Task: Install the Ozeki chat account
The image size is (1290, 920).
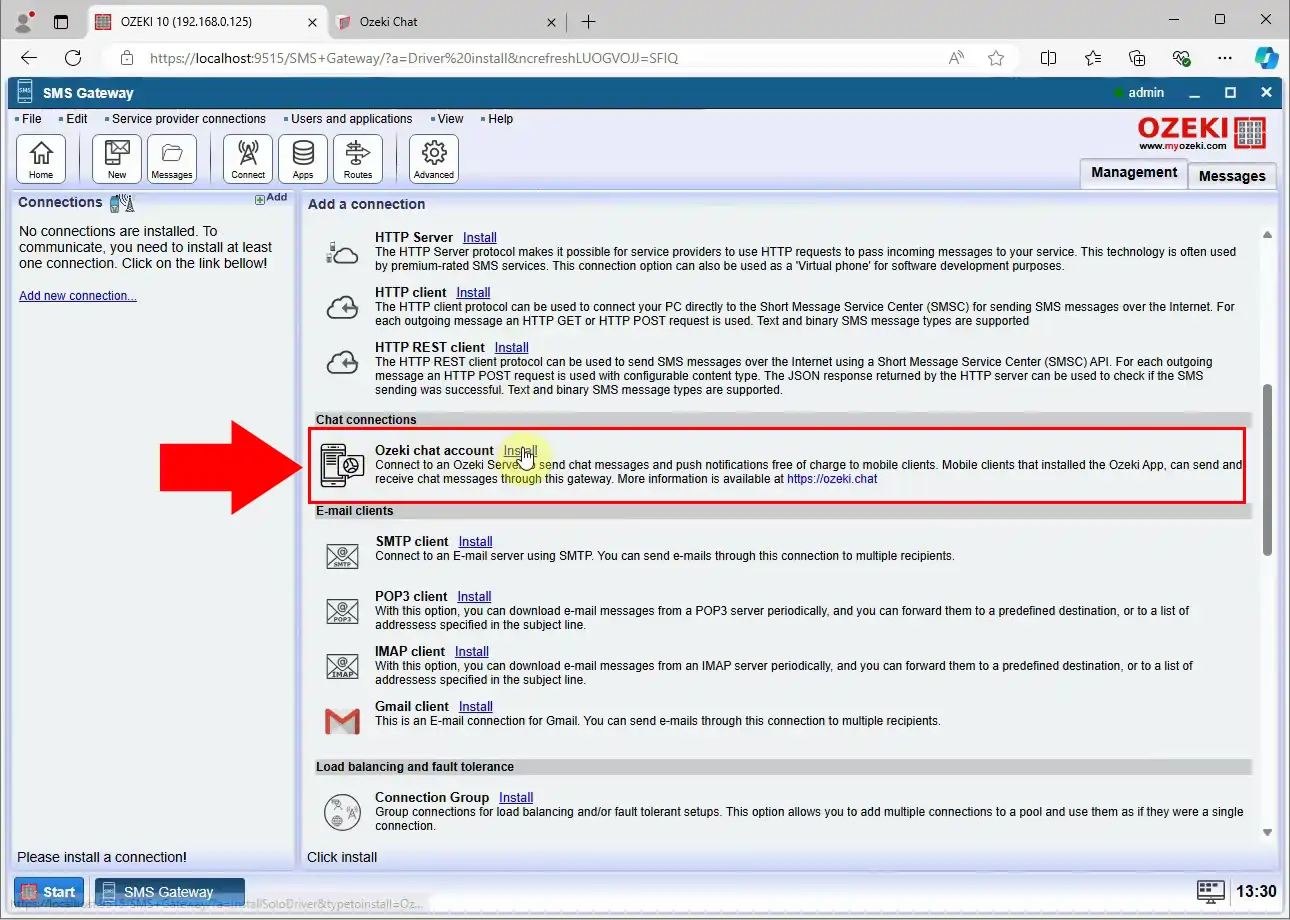Action: [520, 451]
